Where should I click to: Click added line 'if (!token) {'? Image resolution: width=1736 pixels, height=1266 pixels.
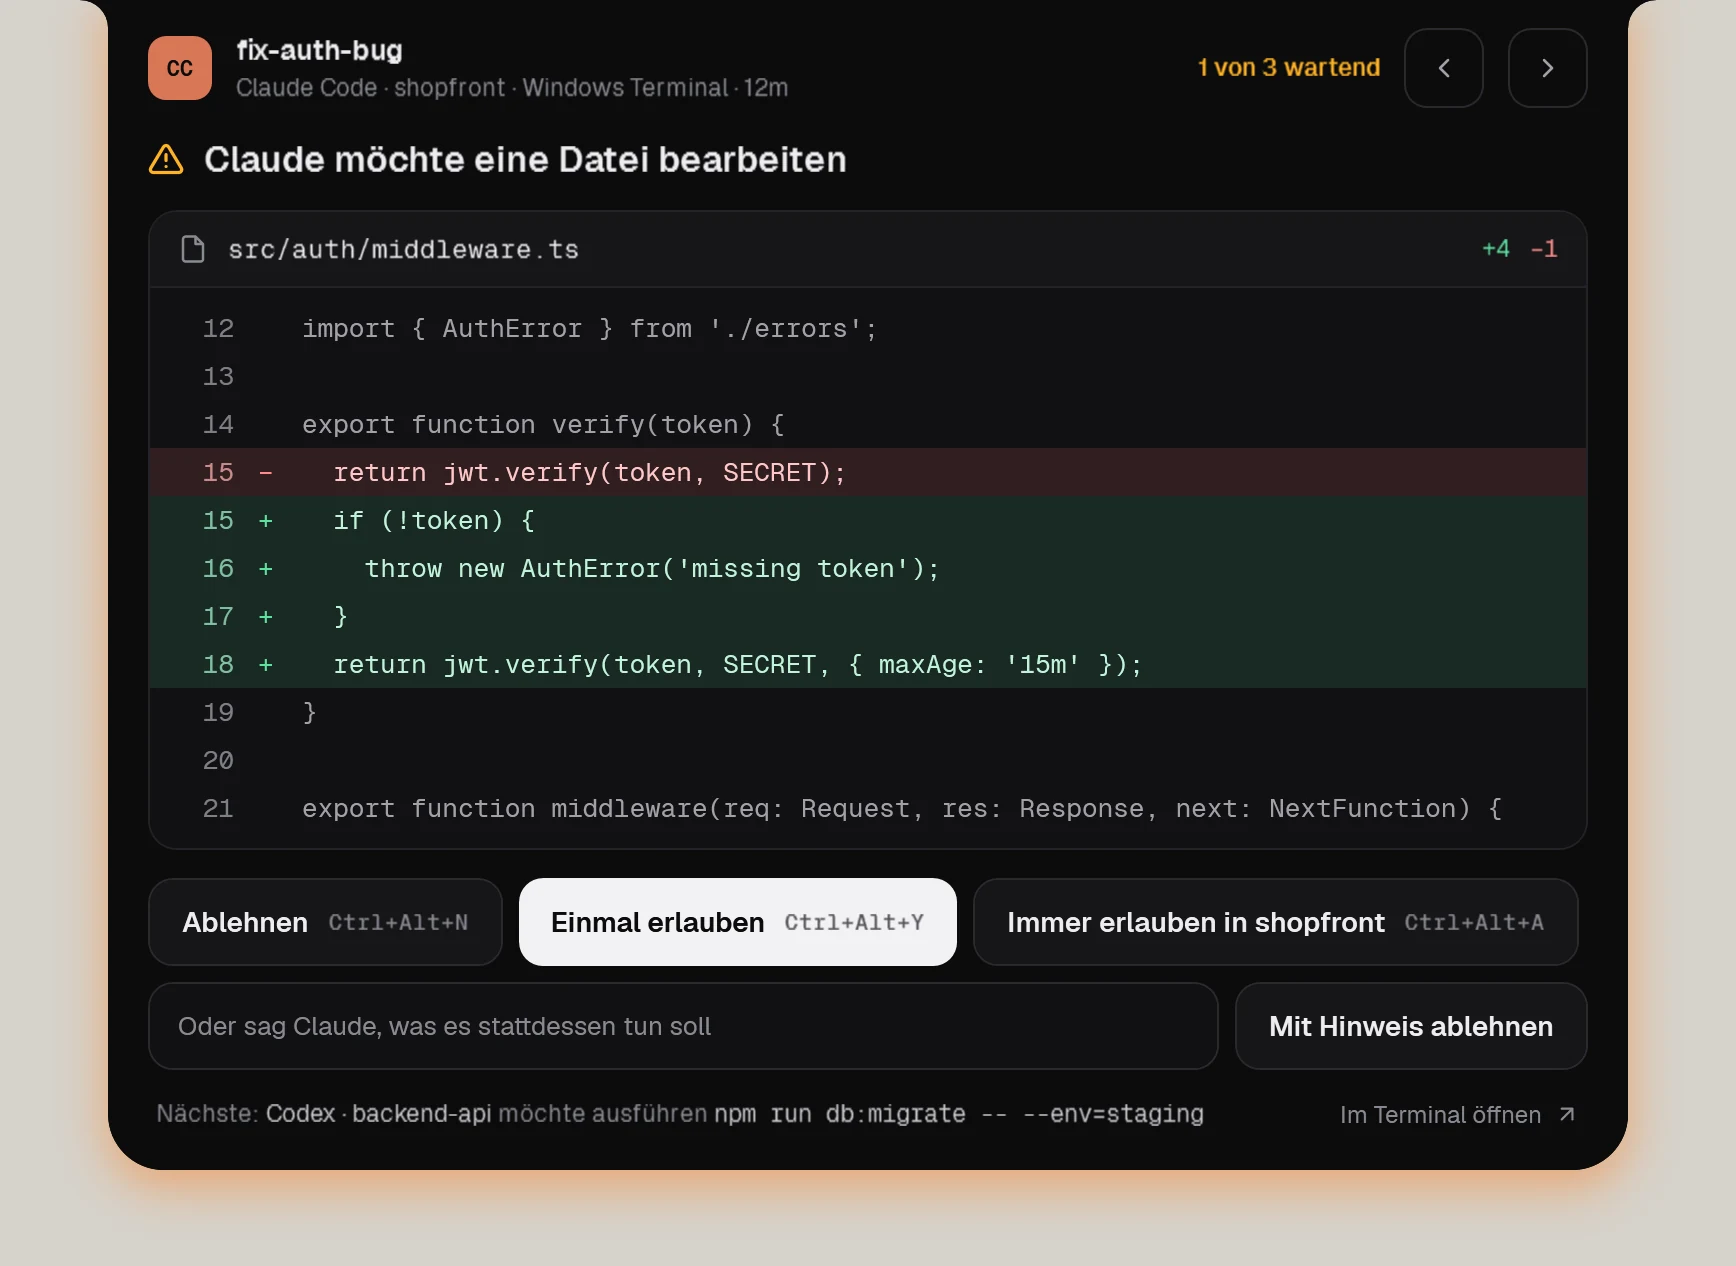pos(868,520)
